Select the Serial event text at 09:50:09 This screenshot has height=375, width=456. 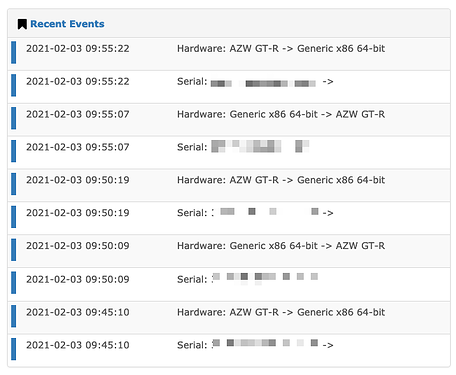coord(247,279)
